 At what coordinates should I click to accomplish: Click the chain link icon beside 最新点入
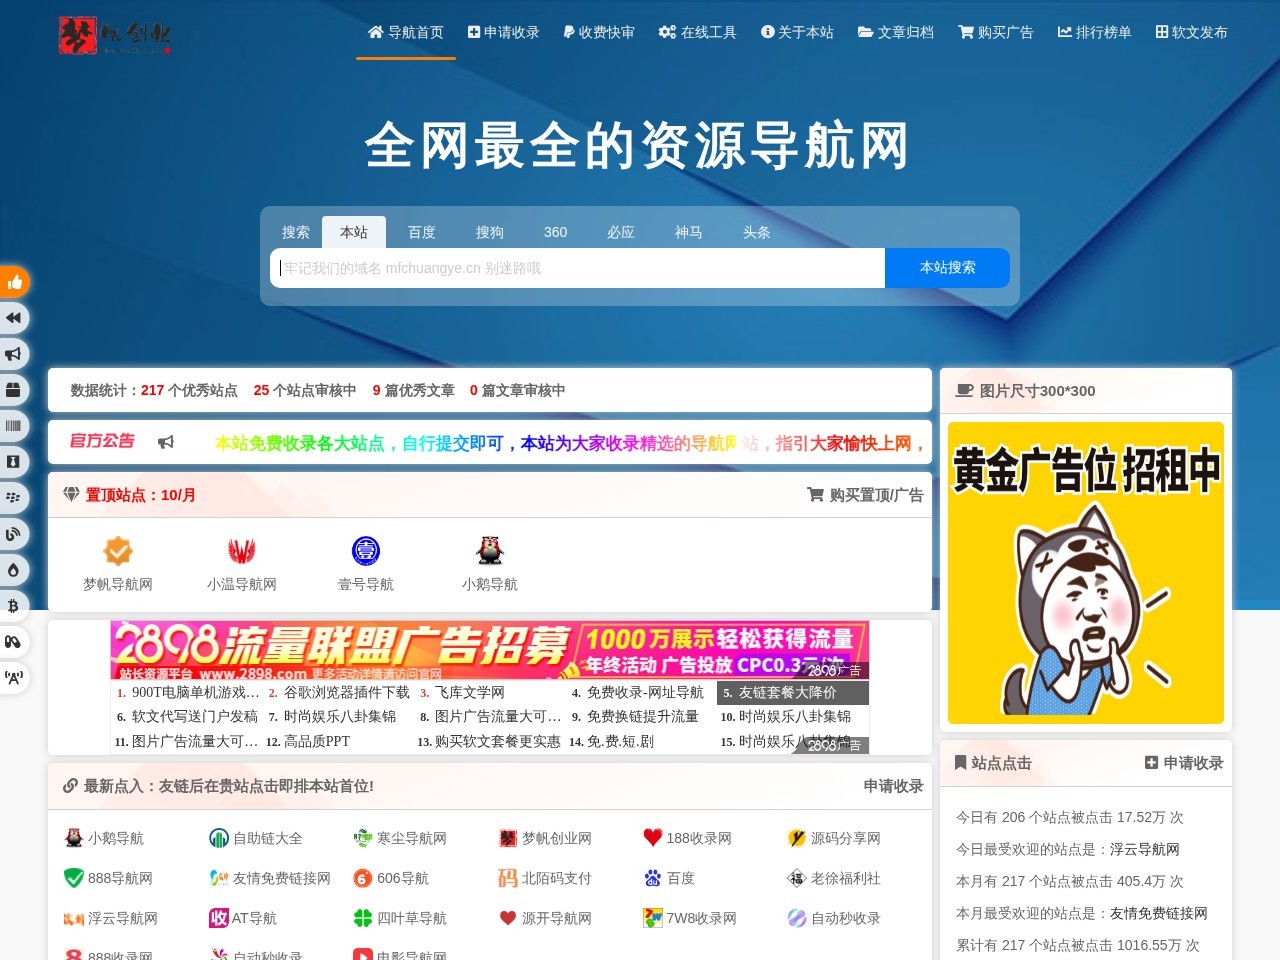tap(70, 786)
